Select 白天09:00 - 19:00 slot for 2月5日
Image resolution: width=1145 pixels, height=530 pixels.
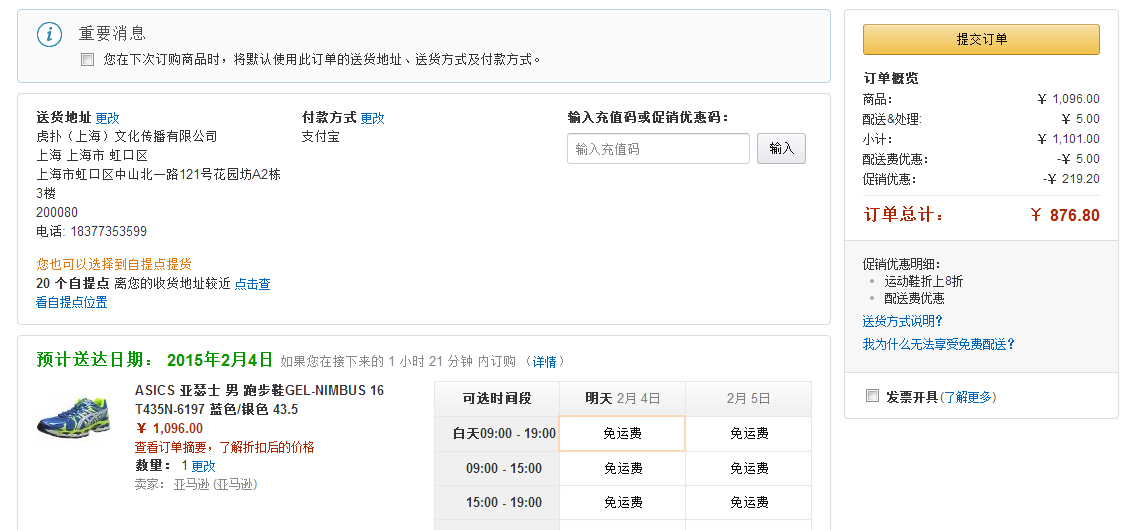tap(748, 434)
